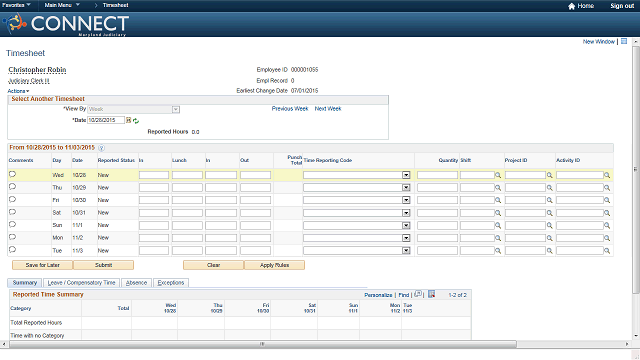
Task: Open comment bubble for Wed 10/28
Action: pos(12,174)
